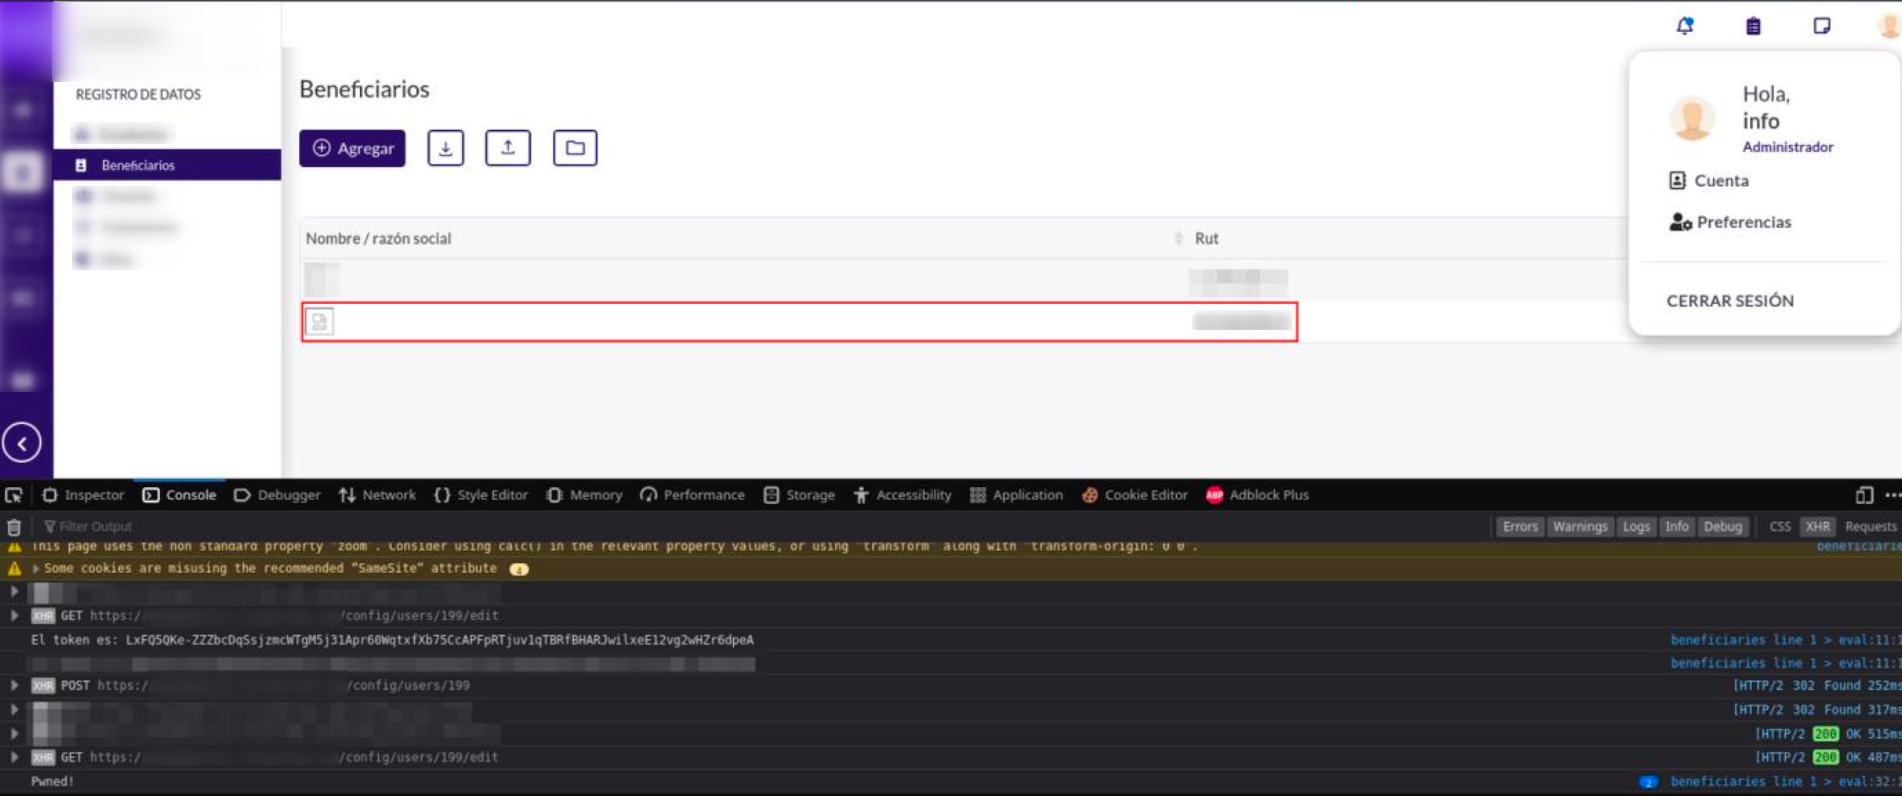Image resolution: width=1902 pixels, height=796 pixels.
Task: Clear console output with trash icon
Action: click(x=14, y=527)
